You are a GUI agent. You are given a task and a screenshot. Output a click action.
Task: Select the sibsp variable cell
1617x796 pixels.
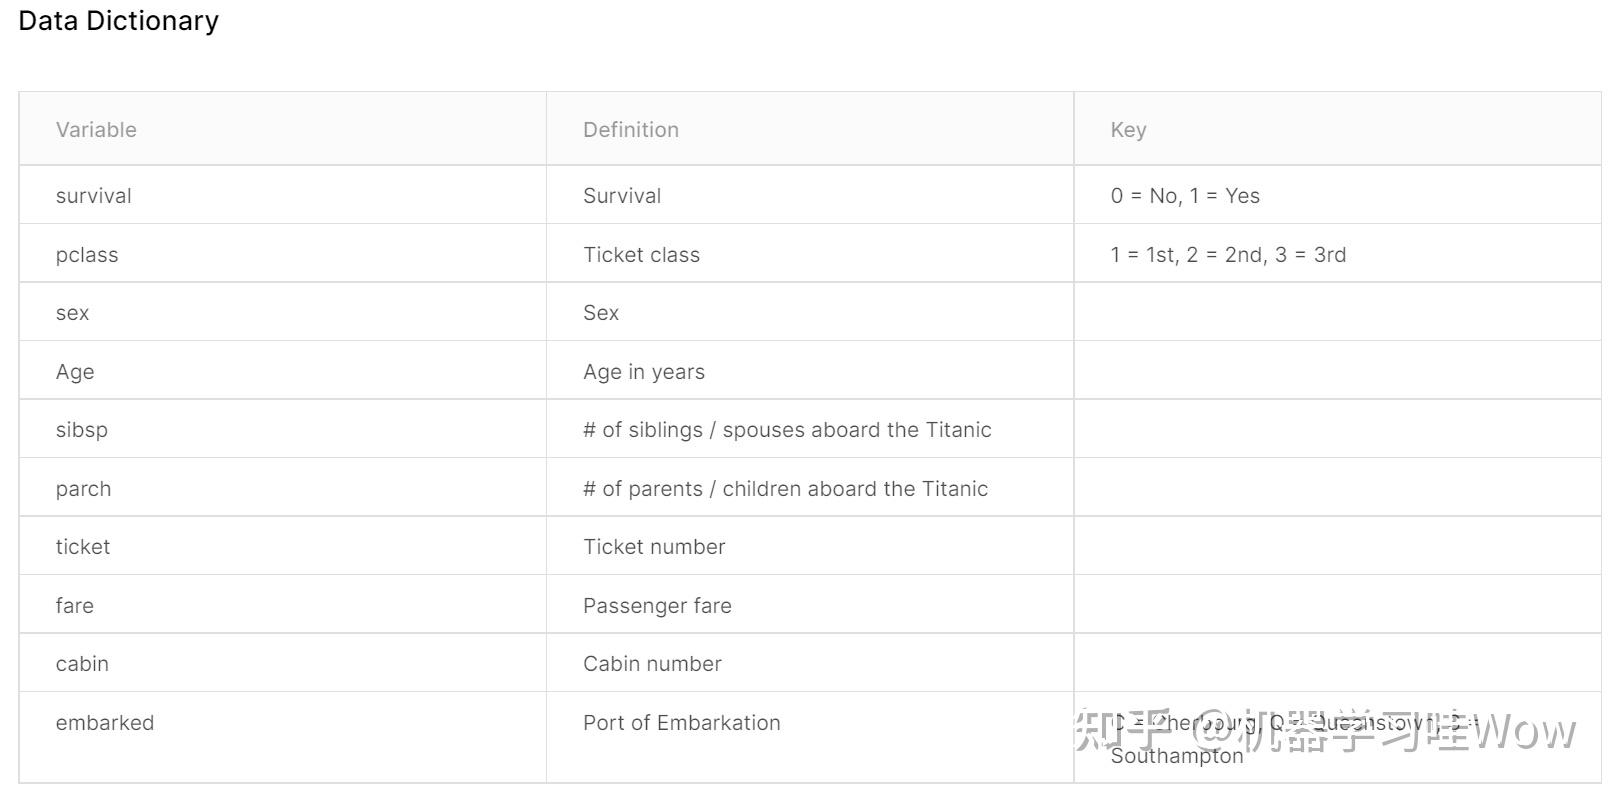pyautogui.click(x=81, y=430)
